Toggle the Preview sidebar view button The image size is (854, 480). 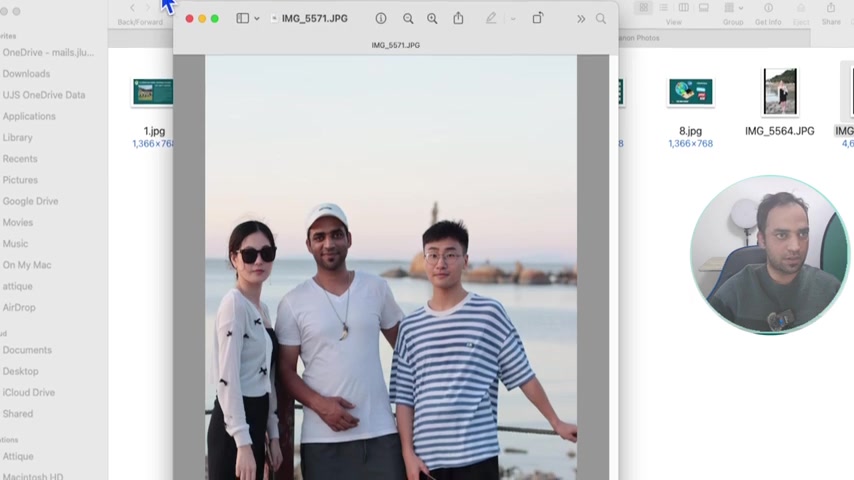click(242, 19)
